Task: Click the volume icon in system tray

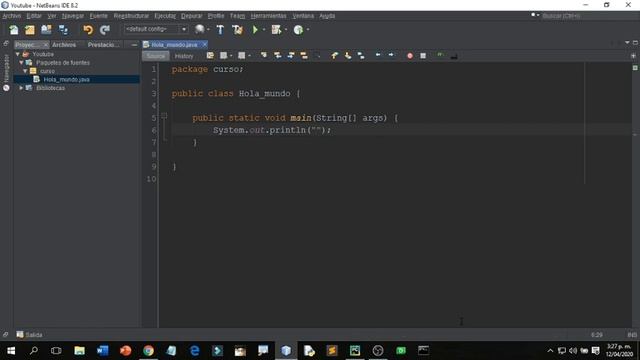Action: tap(573, 351)
